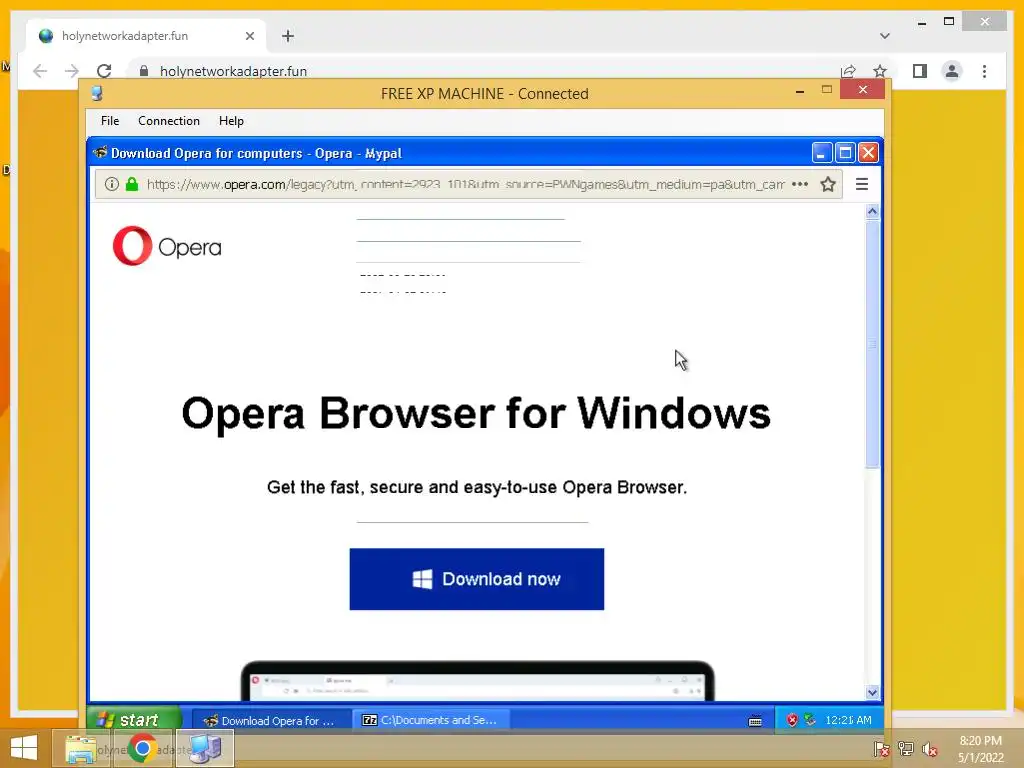Open the Mypal hamburger menu
The width and height of the screenshot is (1024, 768).
[861, 184]
